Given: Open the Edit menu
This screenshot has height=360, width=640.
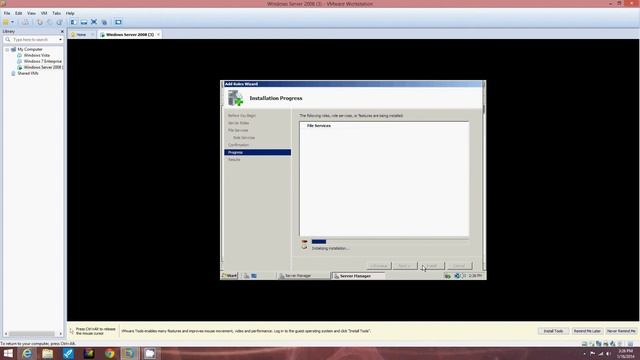Looking at the screenshot, I should (18, 13).
